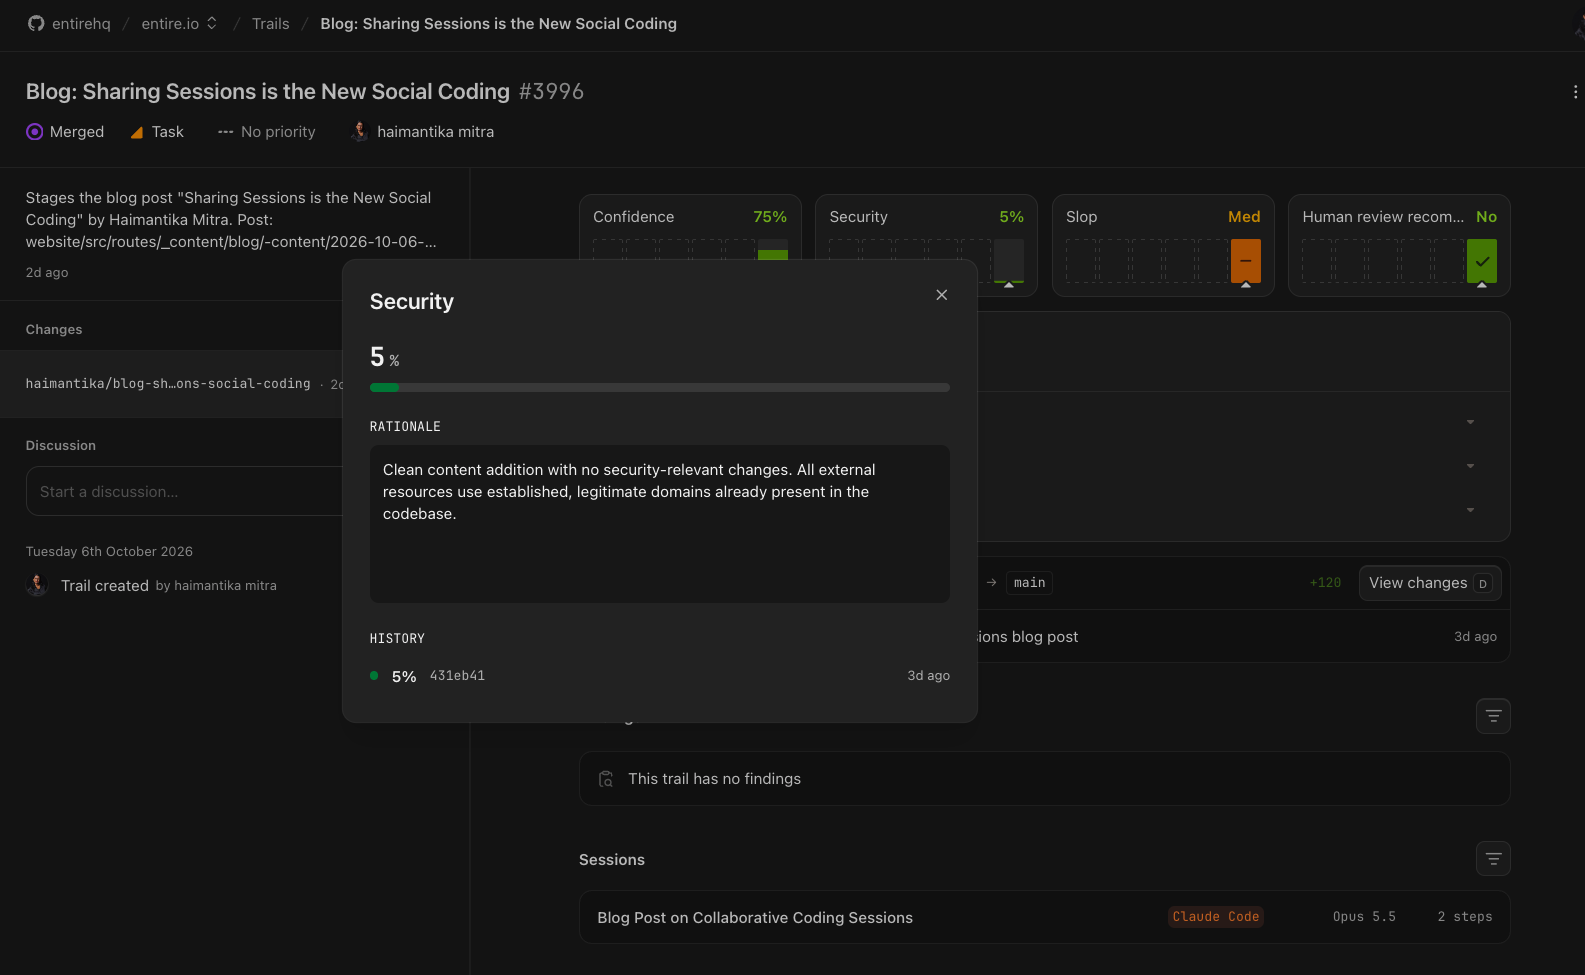Click the haimantika mitra avatar in the header
Image resolution: width=1585 pixels, height=975 pixels.
point(360,131)
